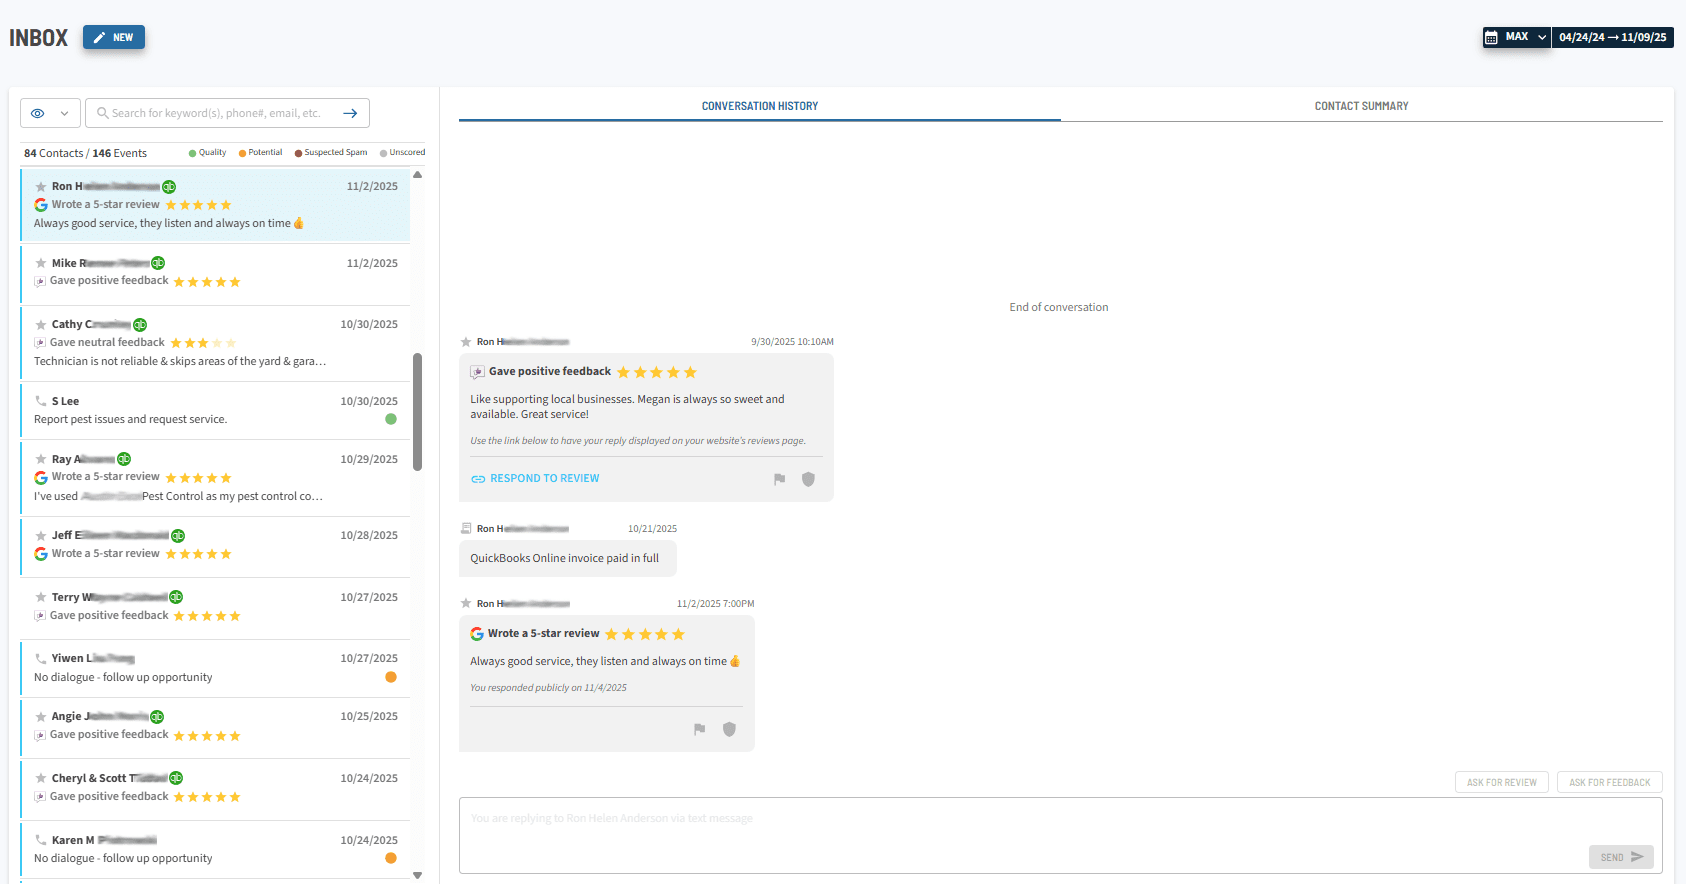
Task: Click QuickBooks badge next to Mike's name
Action: [158, 263]
